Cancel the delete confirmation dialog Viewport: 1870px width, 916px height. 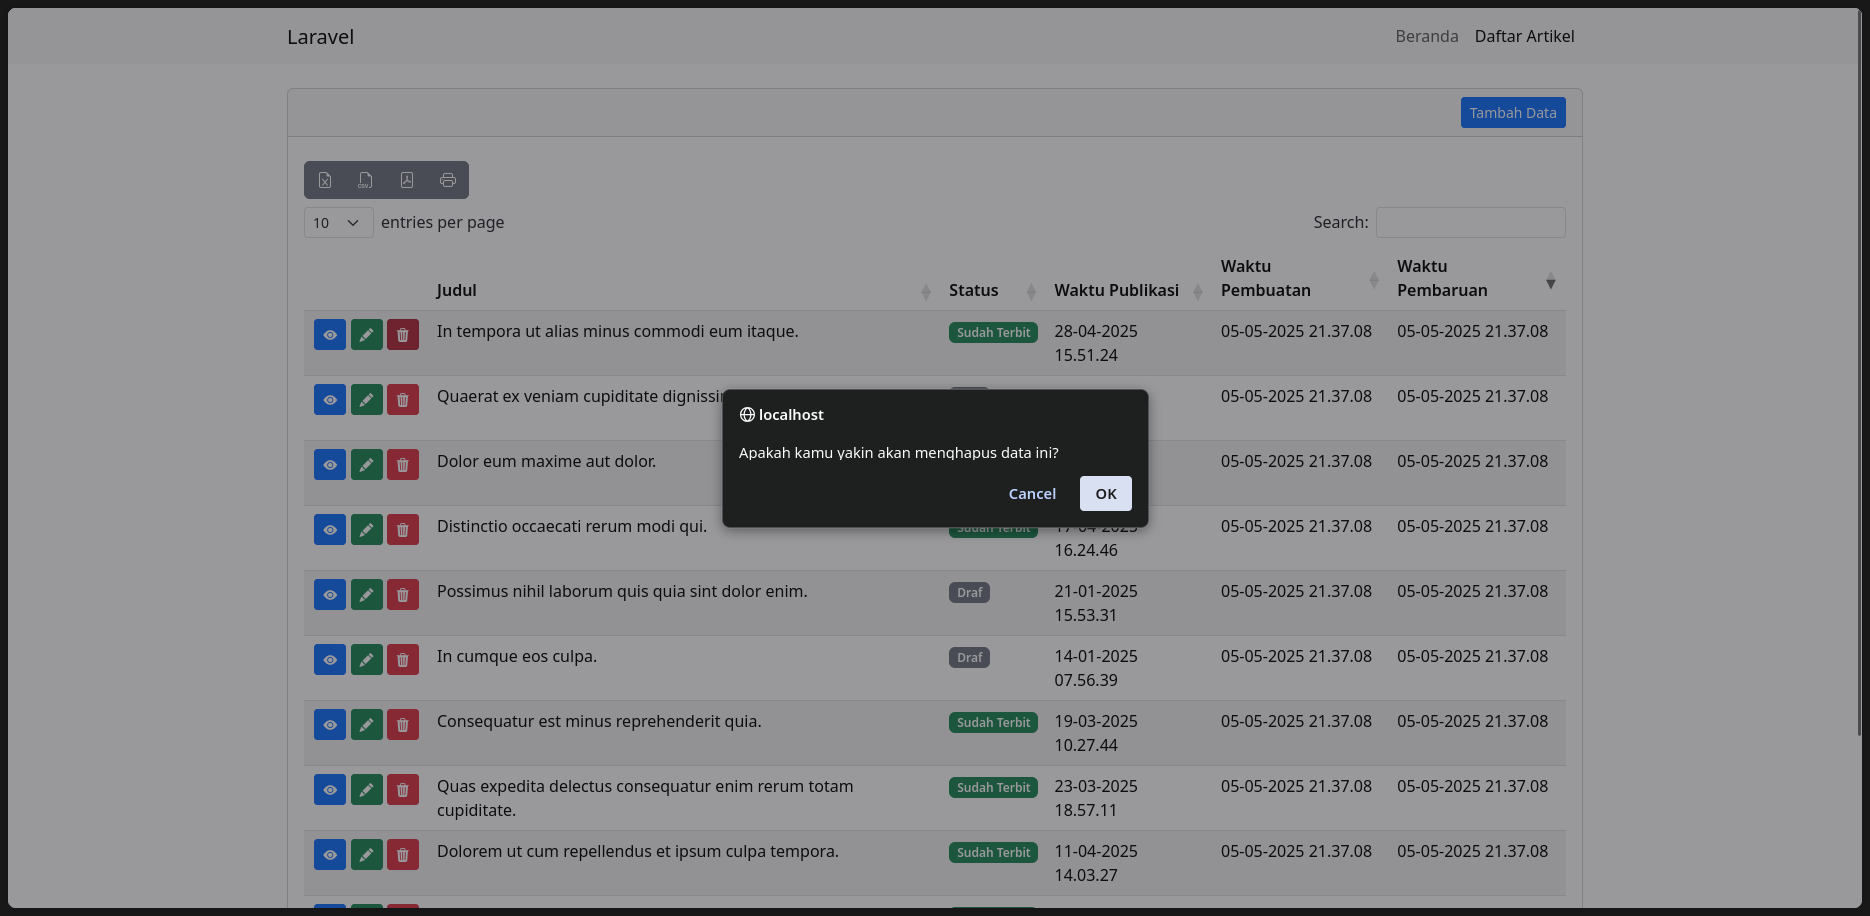[1032, 494]
